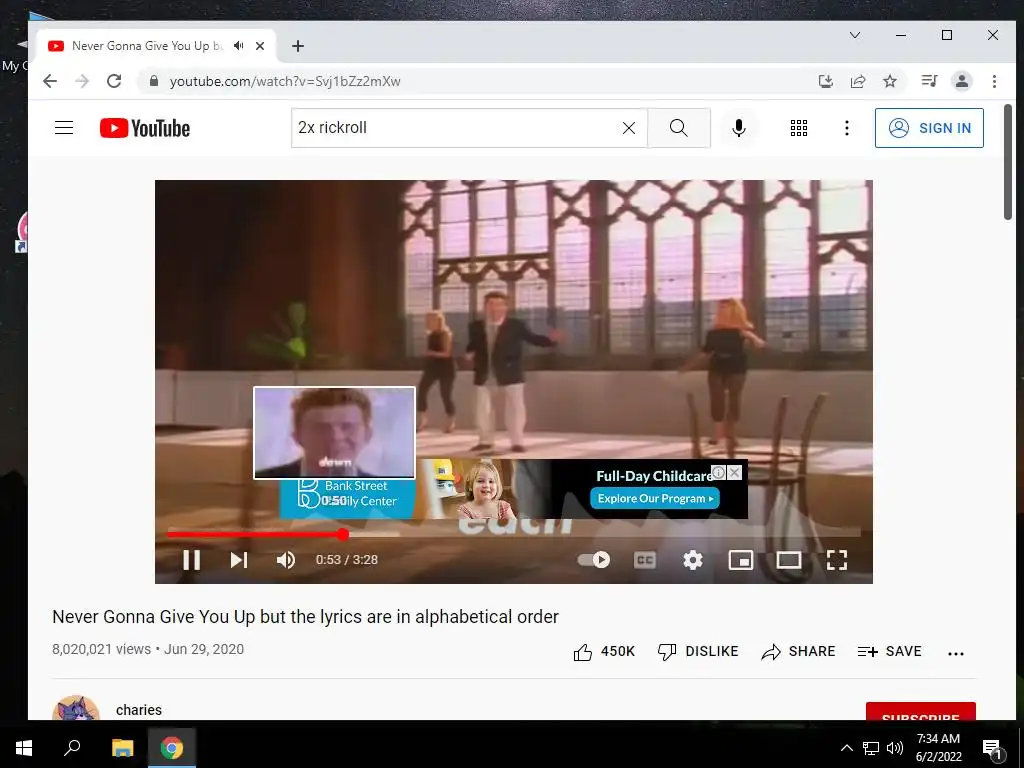Open more actions ellipsis below video
1024x768 pixels.
coord(955,653)
